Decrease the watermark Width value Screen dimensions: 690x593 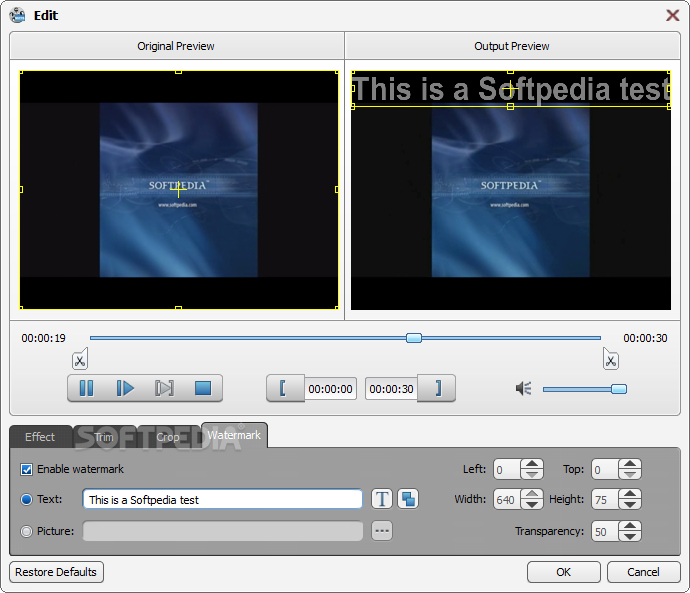(x=532, y=504)
